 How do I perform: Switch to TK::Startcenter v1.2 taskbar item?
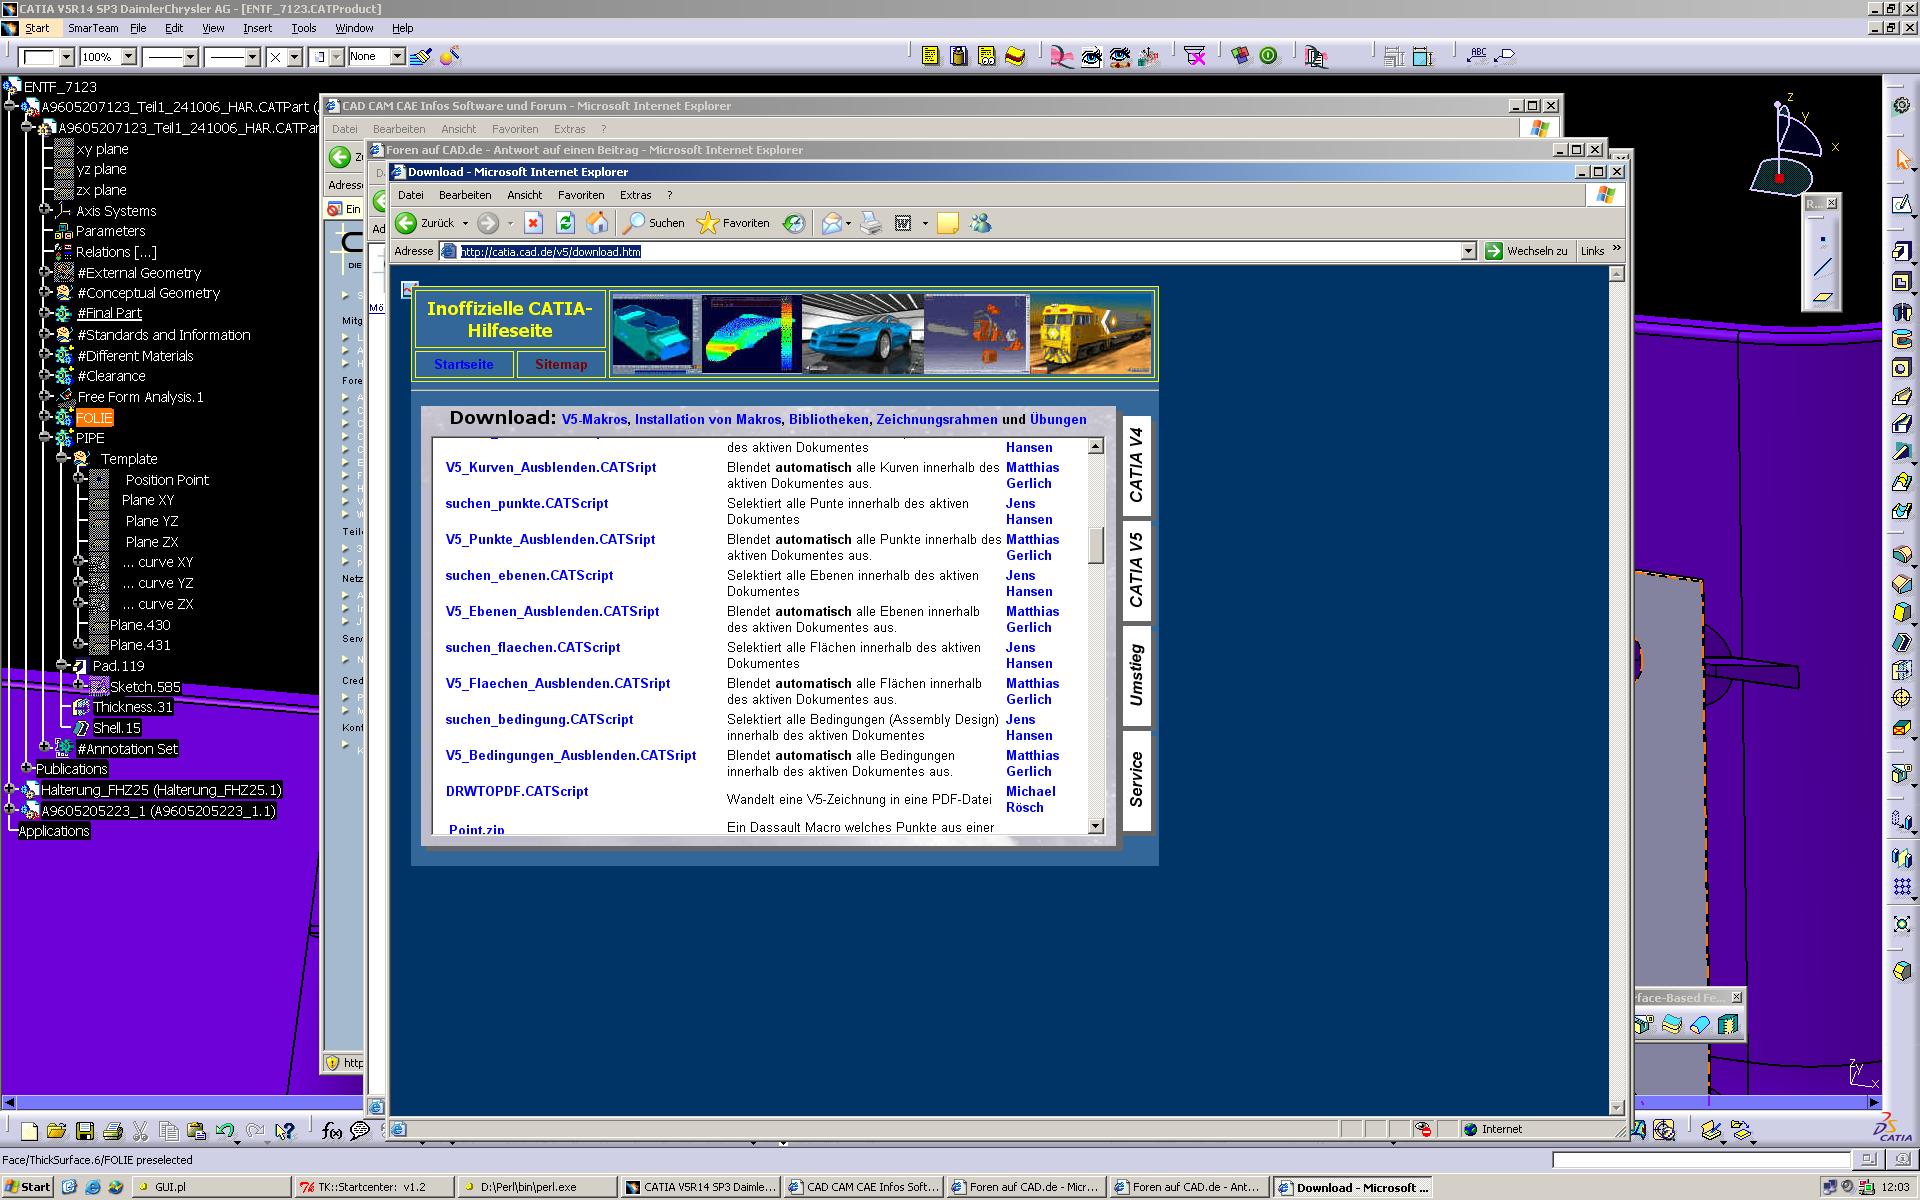[373, 1187]
